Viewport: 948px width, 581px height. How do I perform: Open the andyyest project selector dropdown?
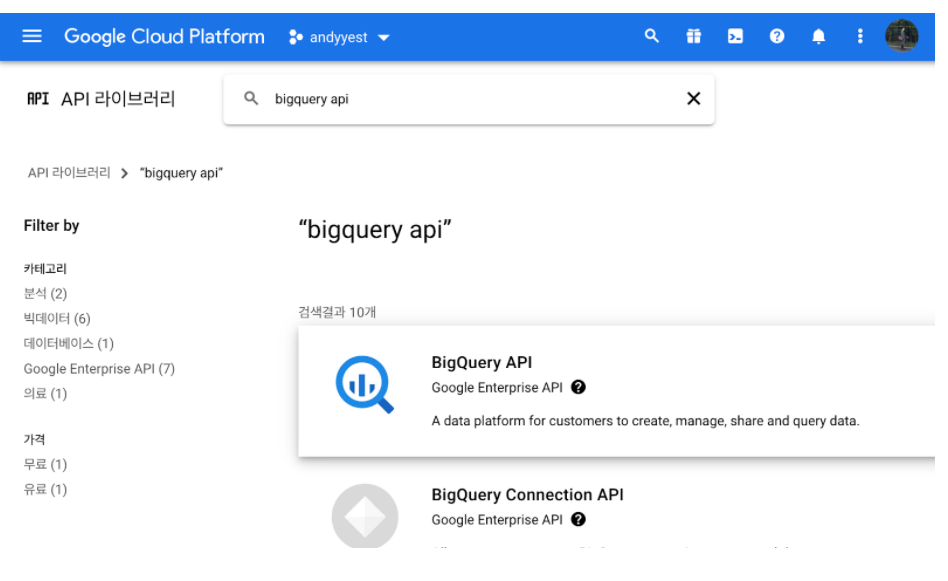339,37
